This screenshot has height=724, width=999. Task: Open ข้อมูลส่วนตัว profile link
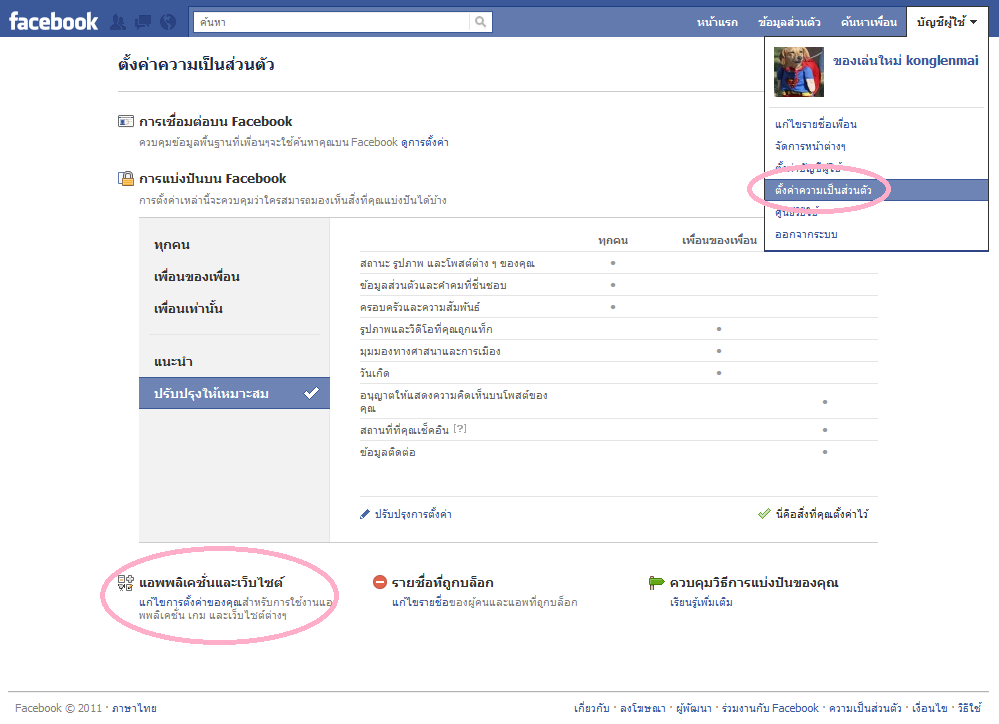(x=789, y=22)
